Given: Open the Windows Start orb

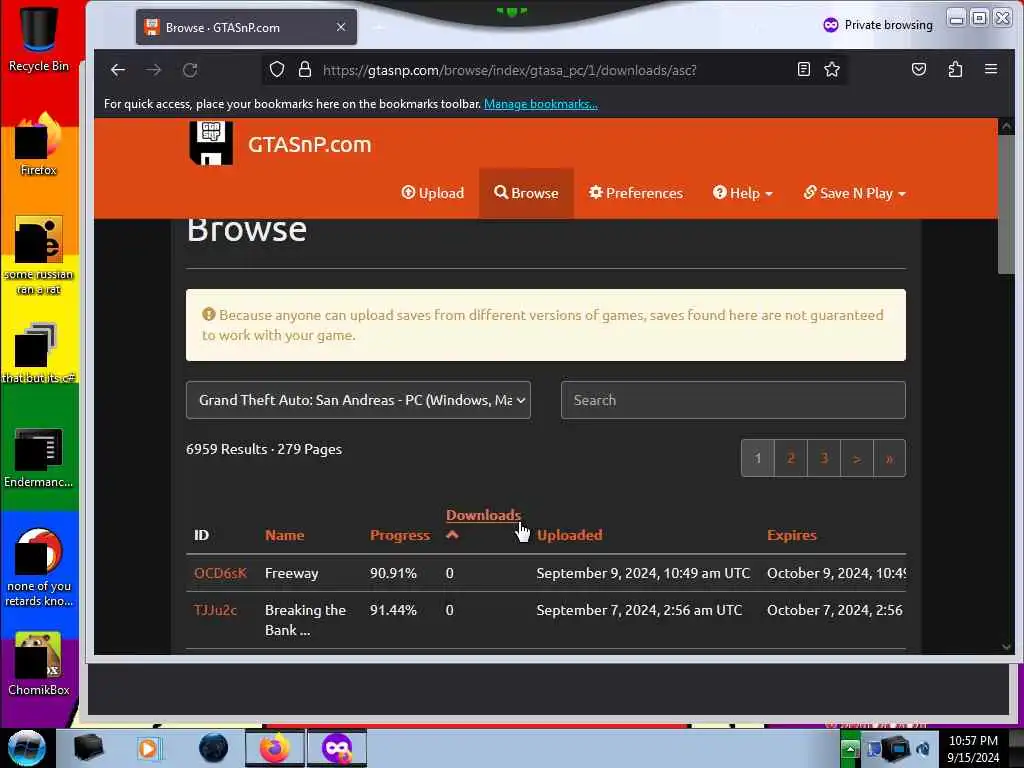Looking at the screenshot, I should click(26, 748).
